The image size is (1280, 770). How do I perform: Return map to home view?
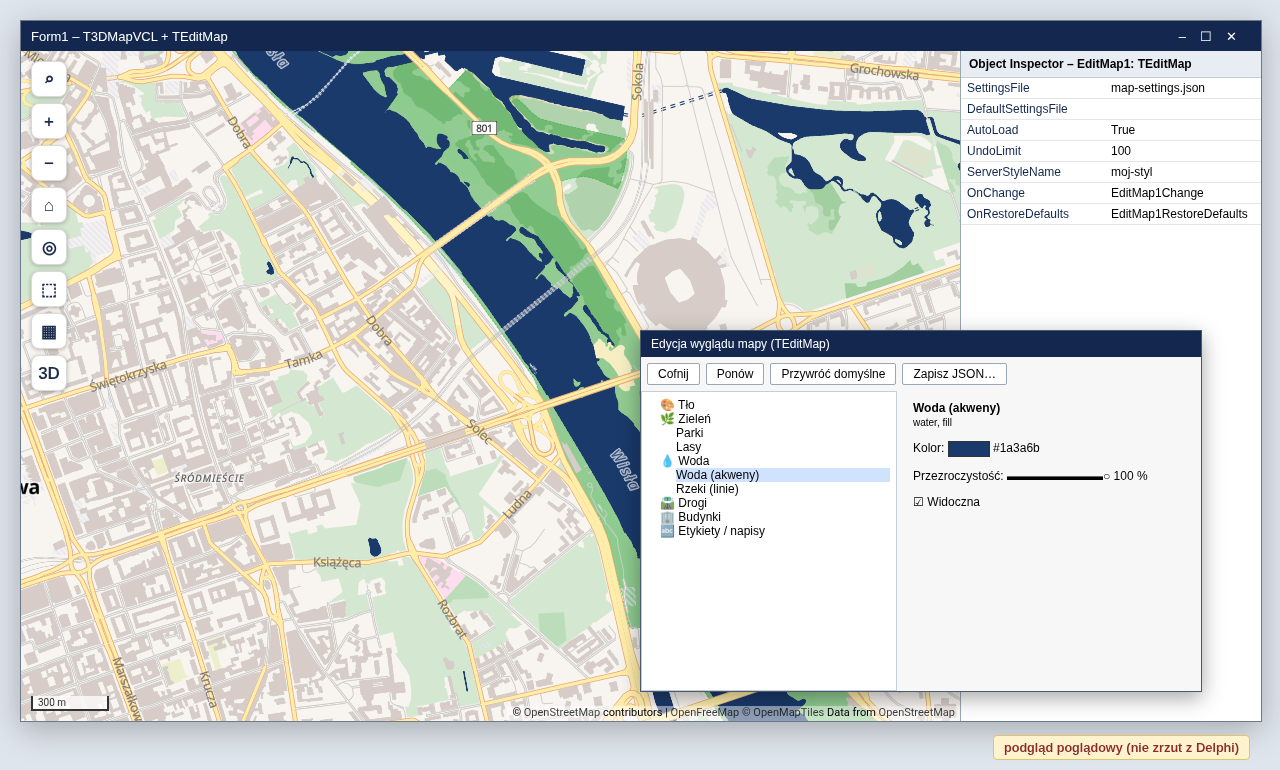tap(49, 205)
